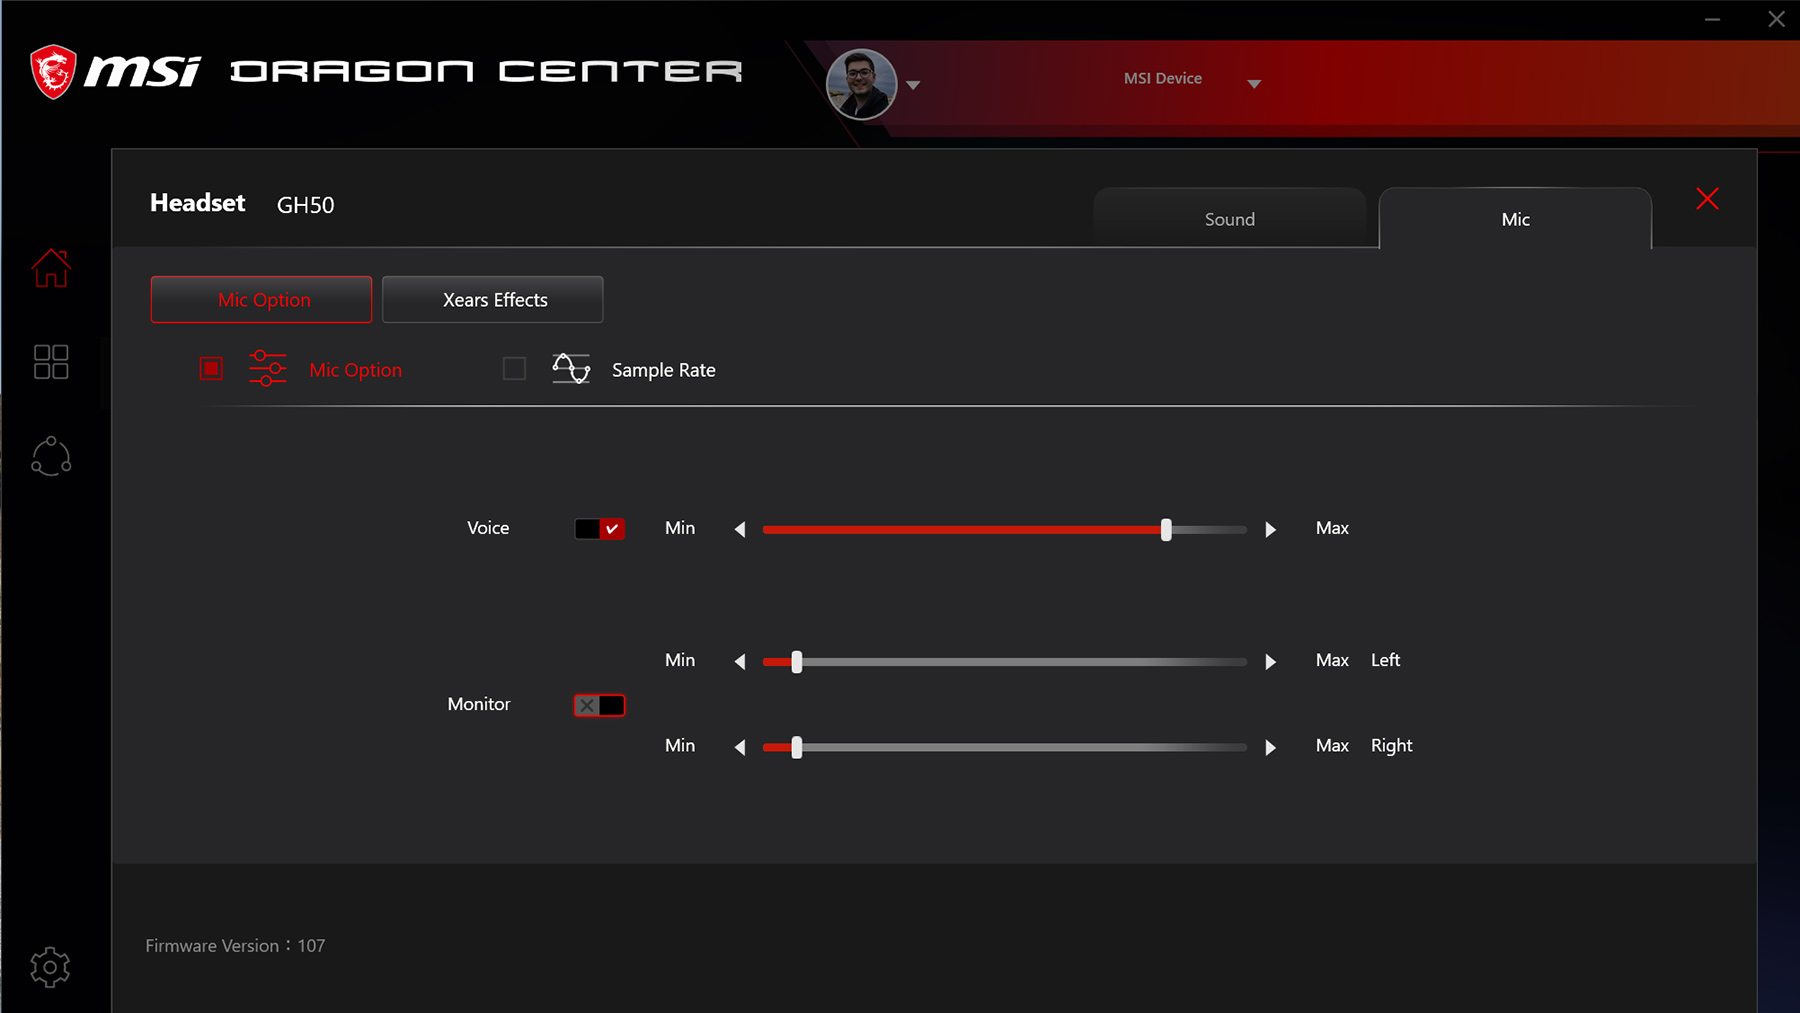
Task: Click the GH50 headset model name
Action: [x=306, y=205]
